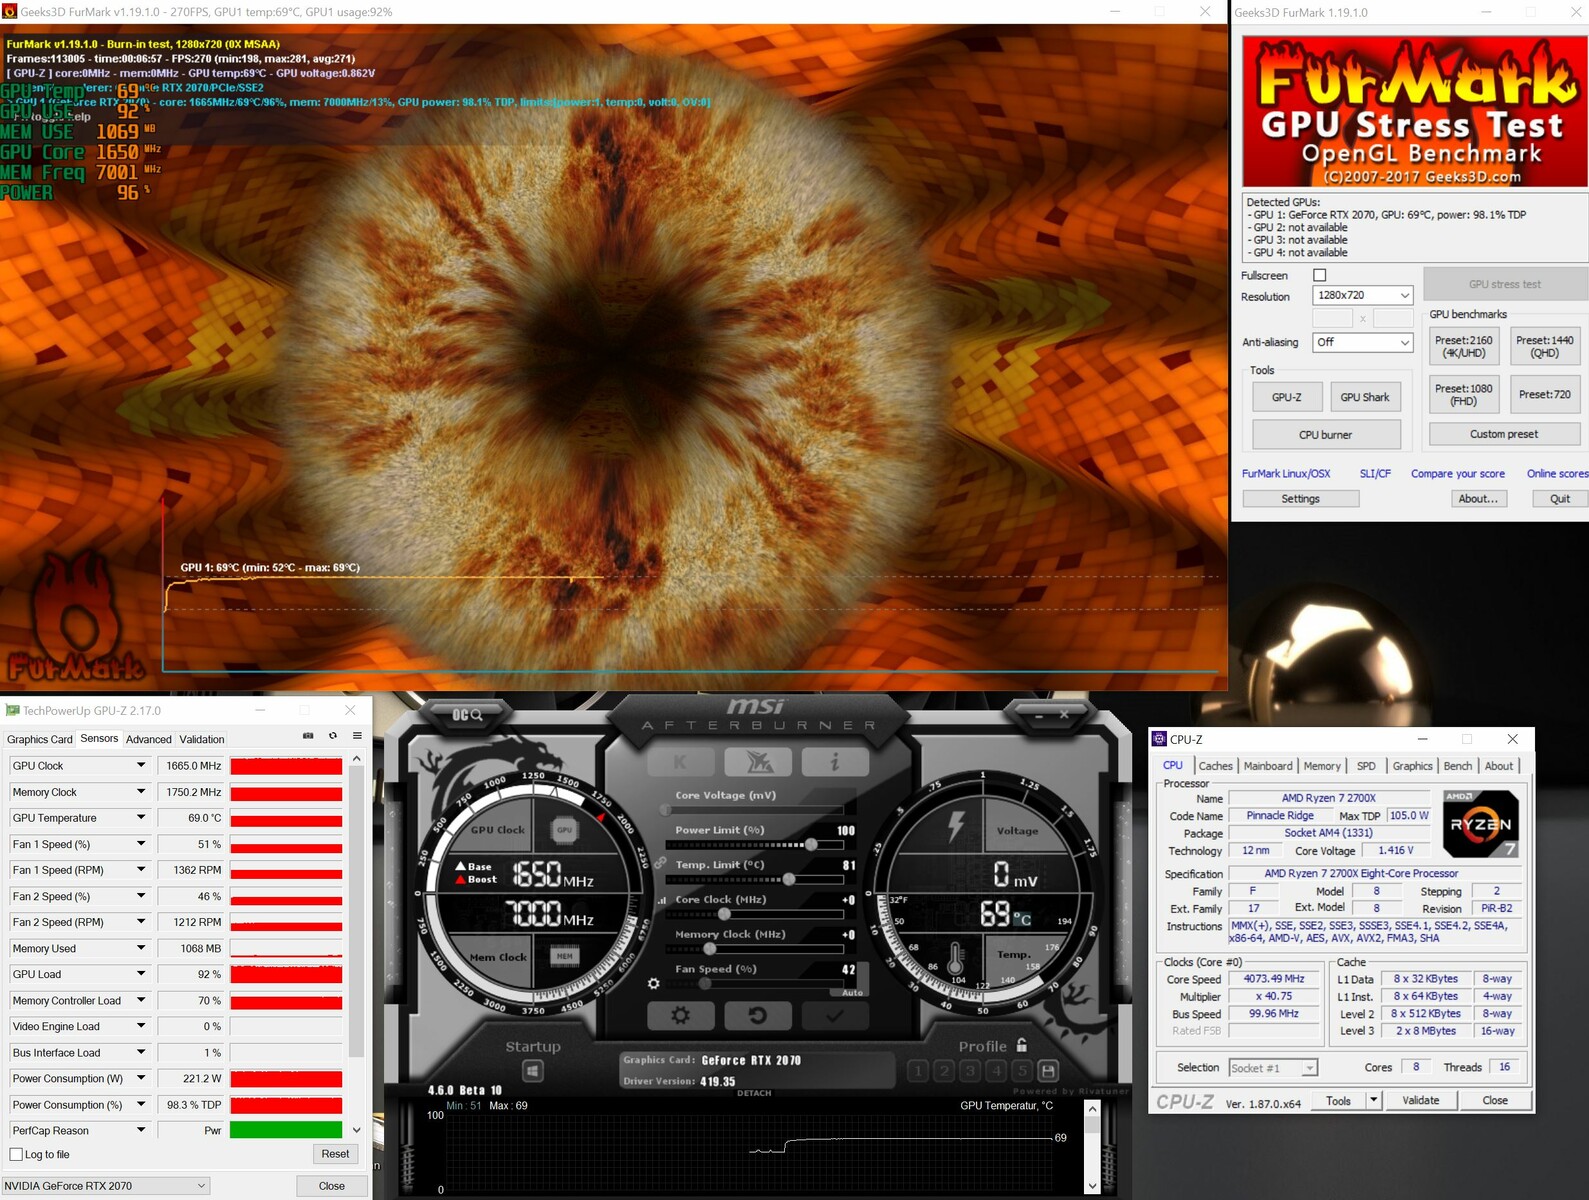Select Afterburner profile slot 1

[918, 1071]
